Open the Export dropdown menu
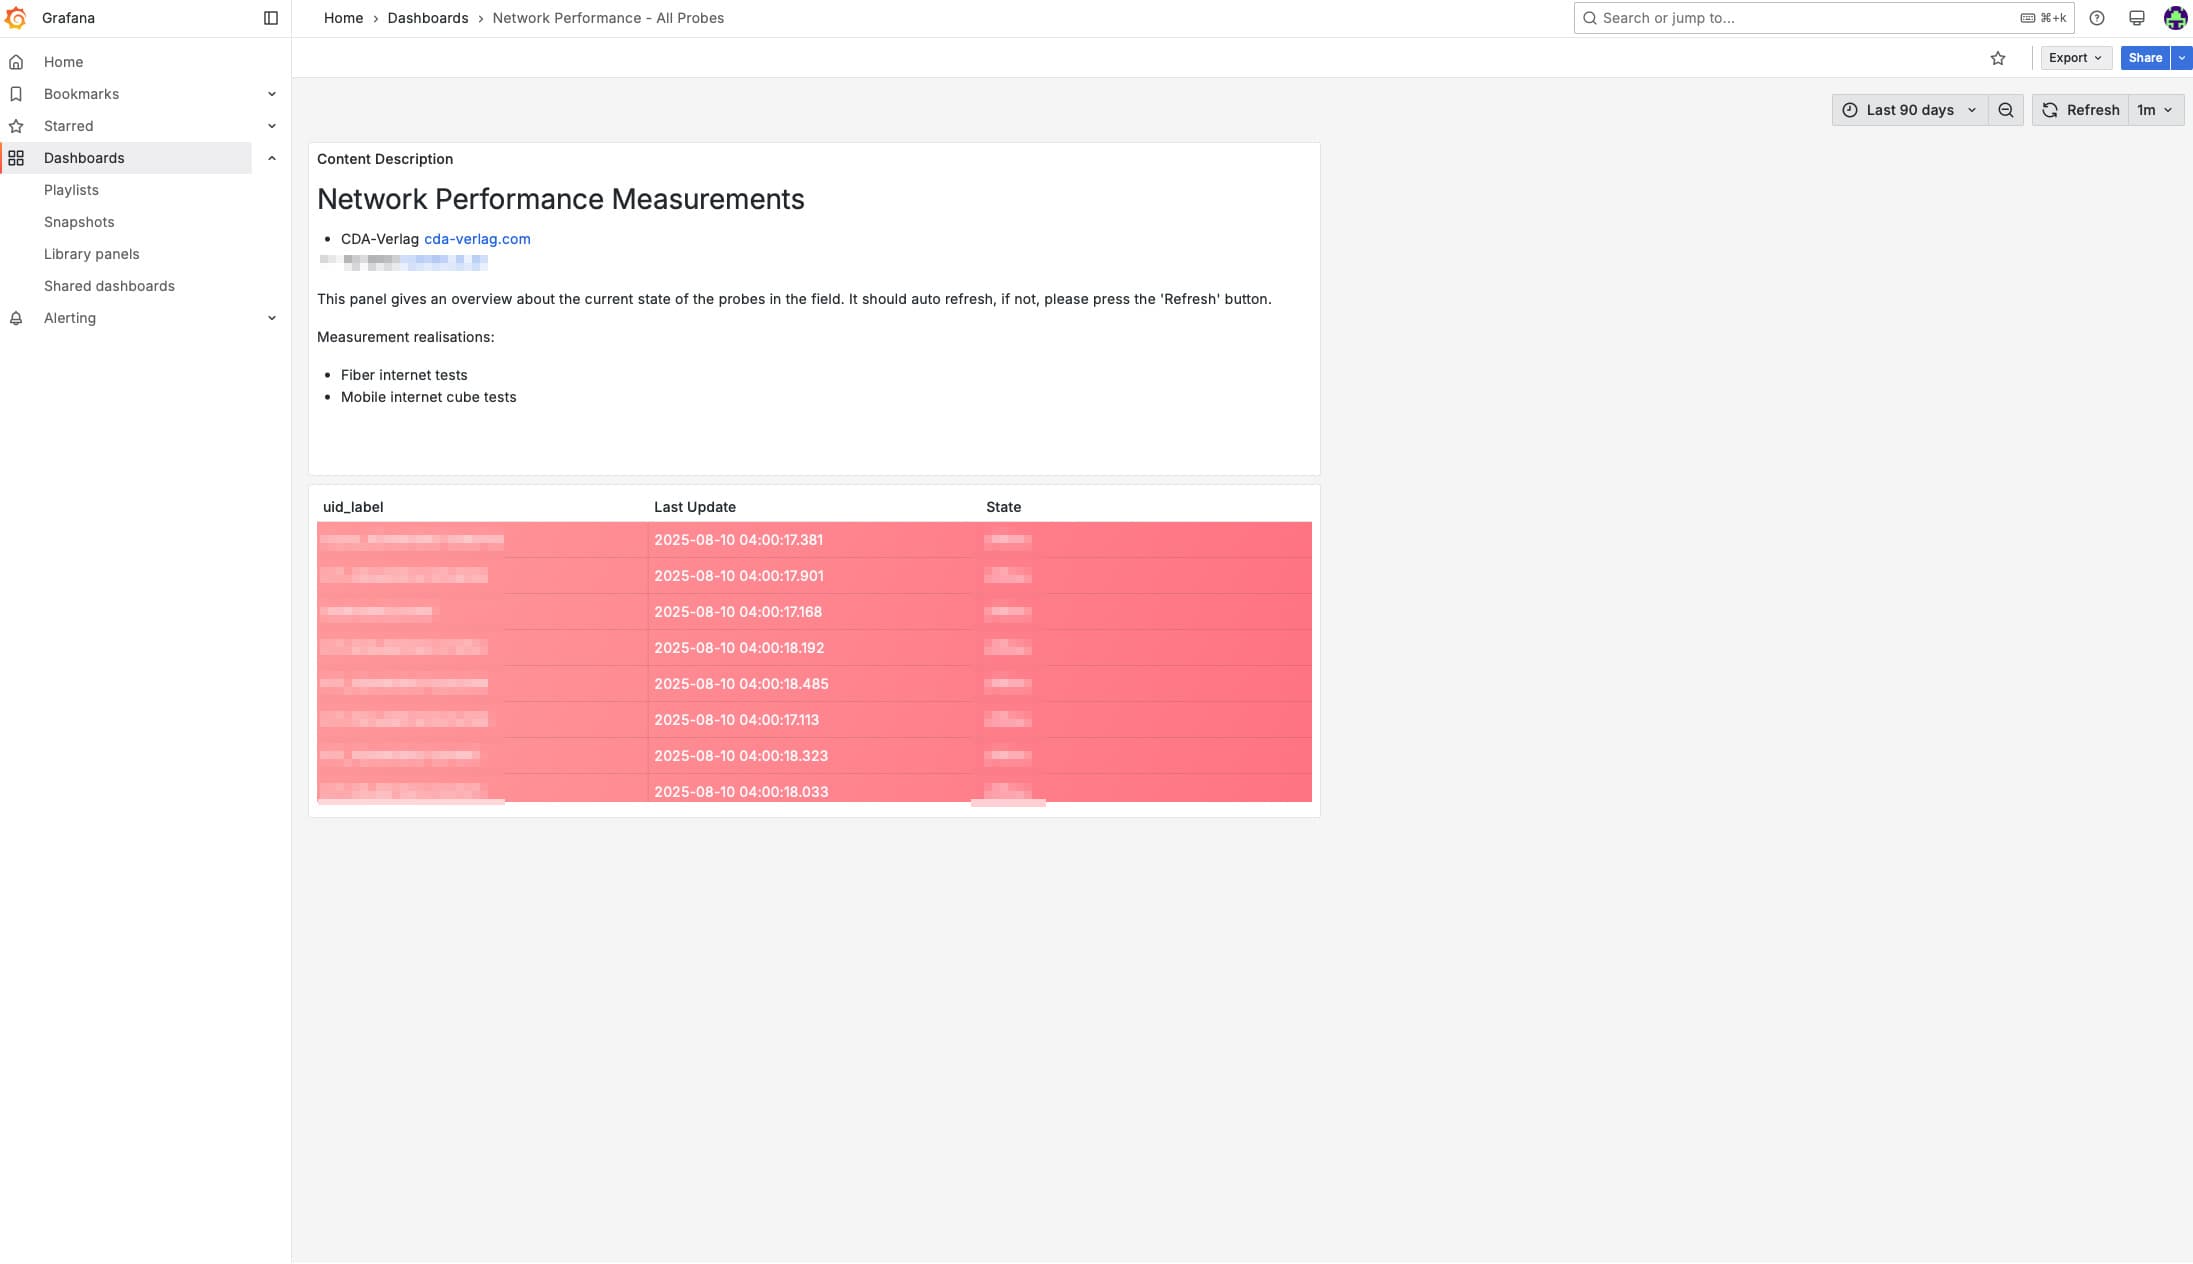The height and width of the screenshot is (1264, 2193). [x=2075, y=58]
